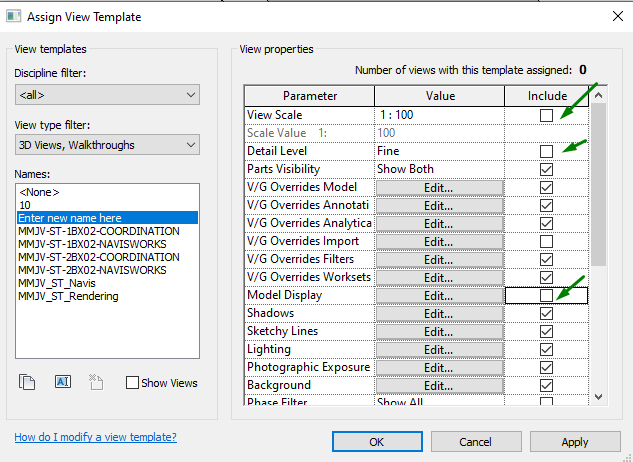This screenshot has width=633, height=462.
Task: Open the Discipline filter dropdown
Action: pos(107,95)
